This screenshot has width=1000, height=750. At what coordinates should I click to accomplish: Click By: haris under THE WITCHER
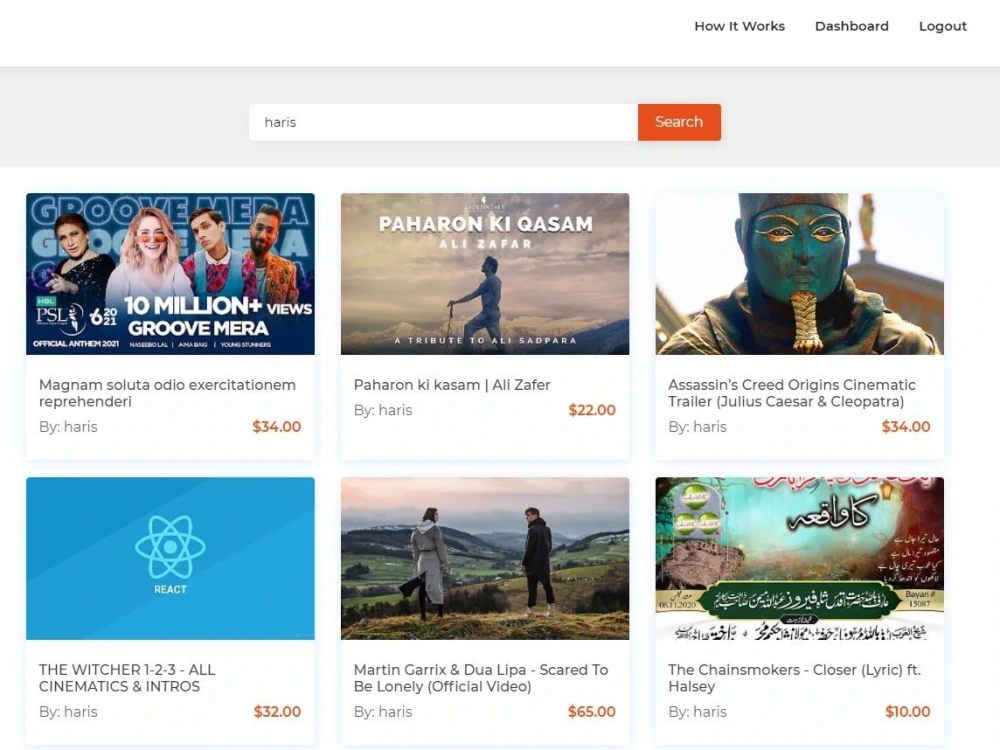click(68, 712)
